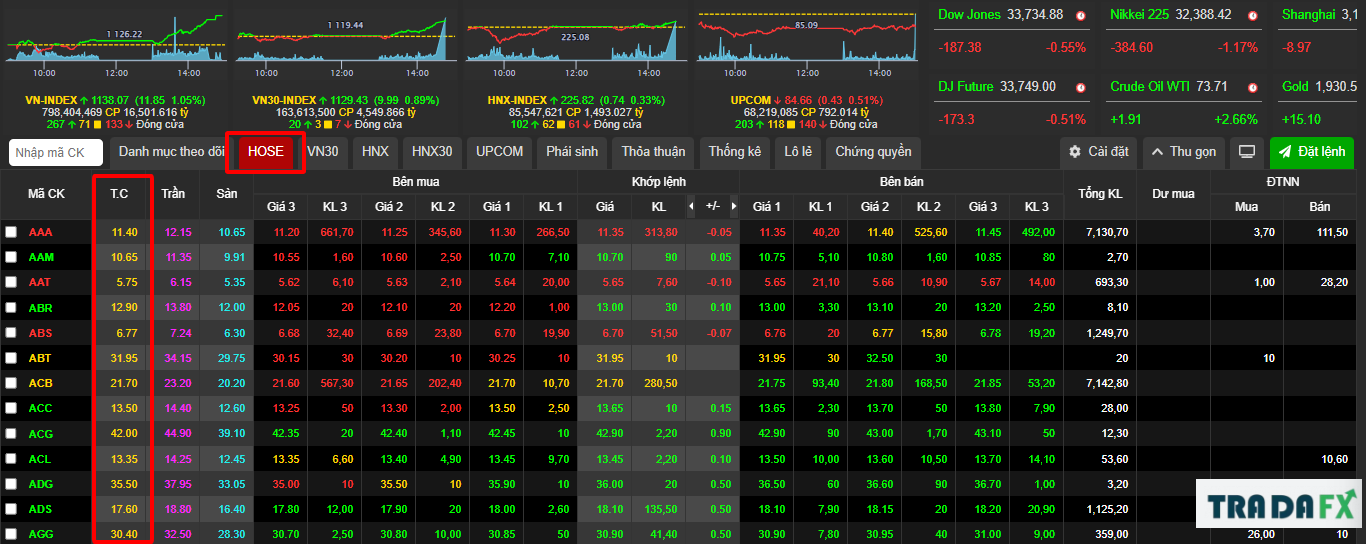This screenshot has height=544, width=1366.
Task: Open the Thống kê tab
Action: 735,152
